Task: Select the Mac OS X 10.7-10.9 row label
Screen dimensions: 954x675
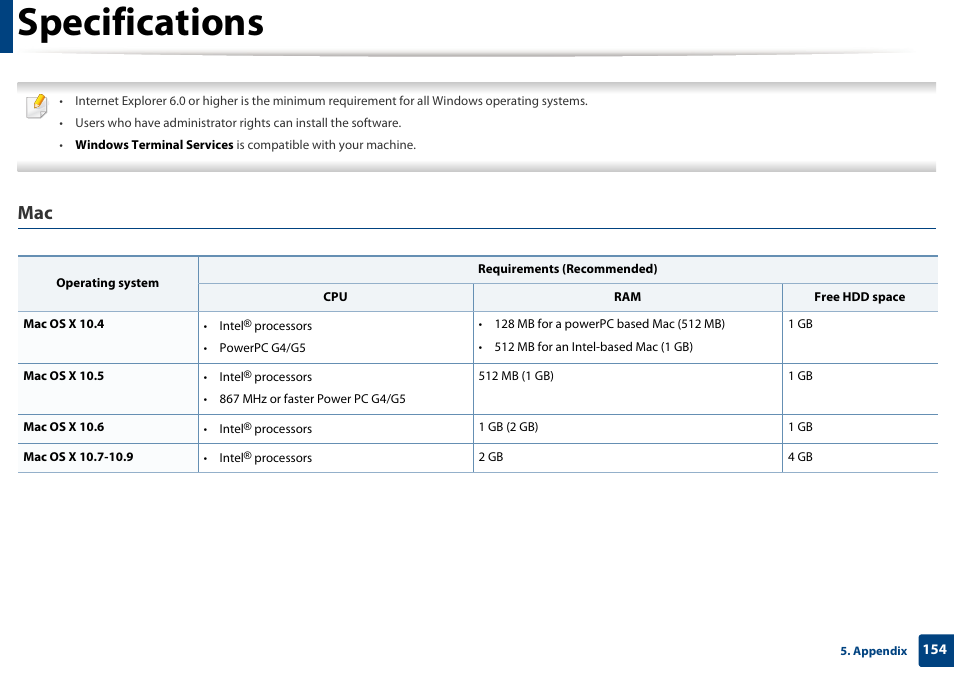Action: [x=78, y=456]
